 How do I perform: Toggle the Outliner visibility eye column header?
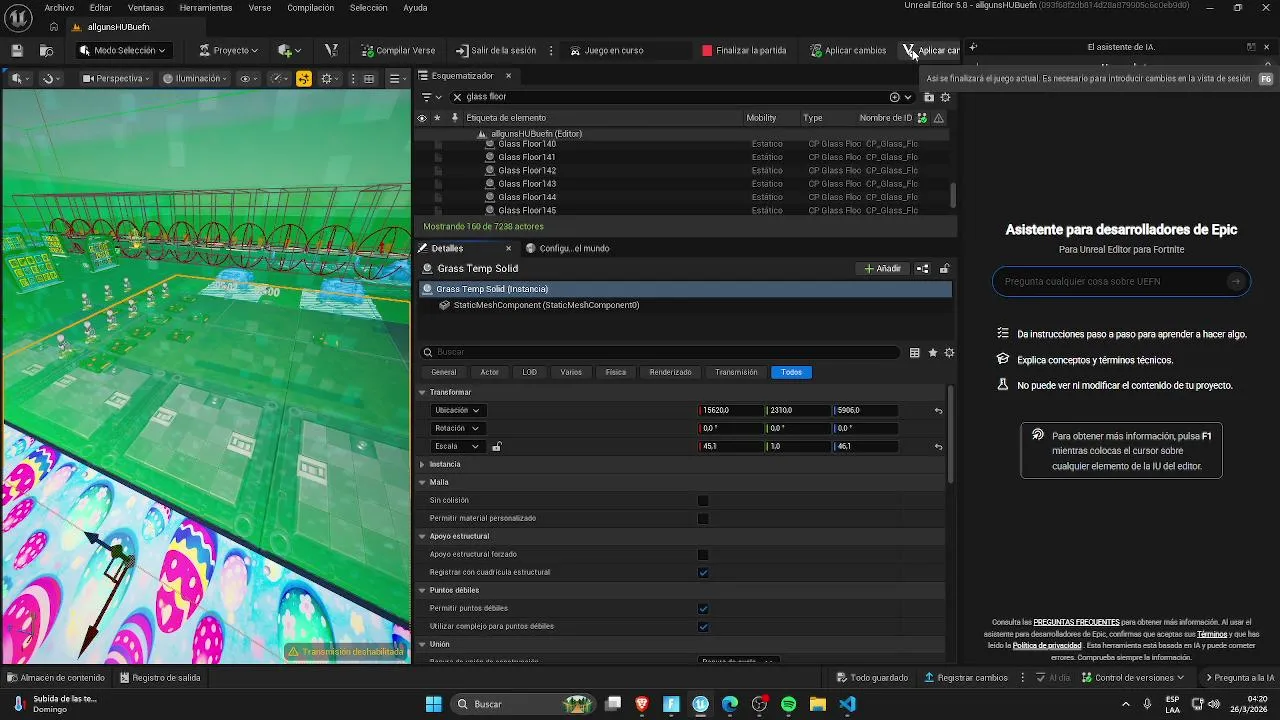[x=422, y=118]
